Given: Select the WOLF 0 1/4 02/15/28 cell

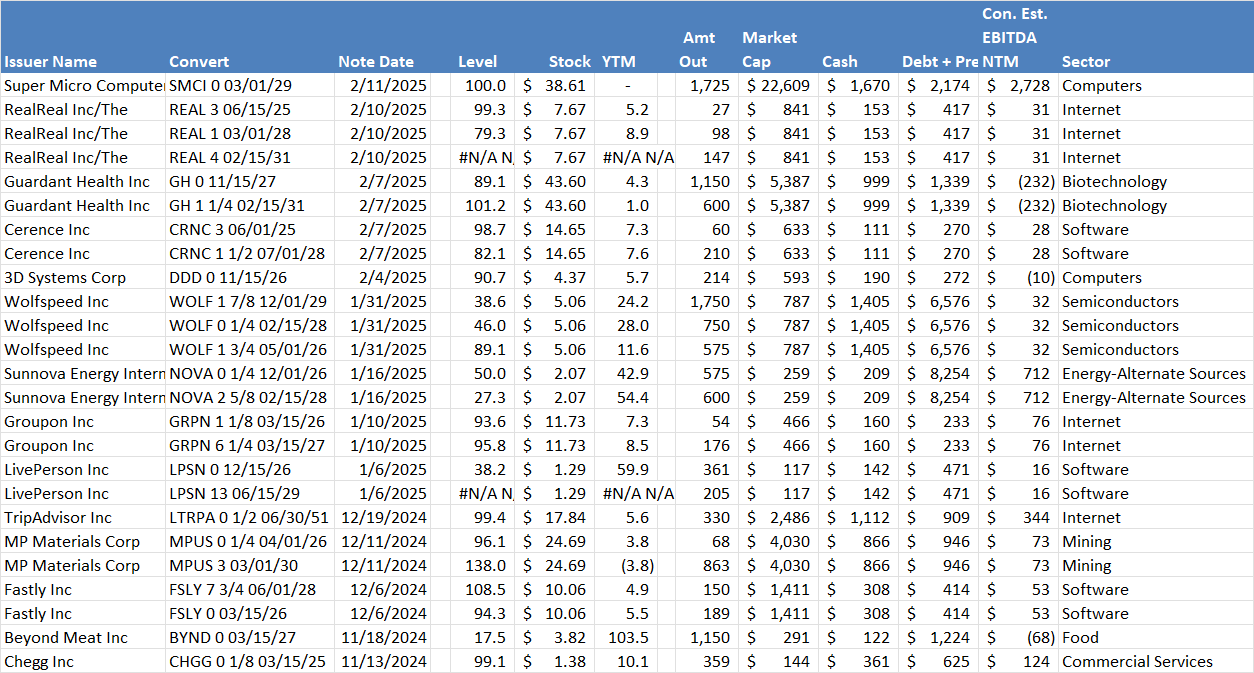Looking at the screenshot, I should [x=248, y=326].
